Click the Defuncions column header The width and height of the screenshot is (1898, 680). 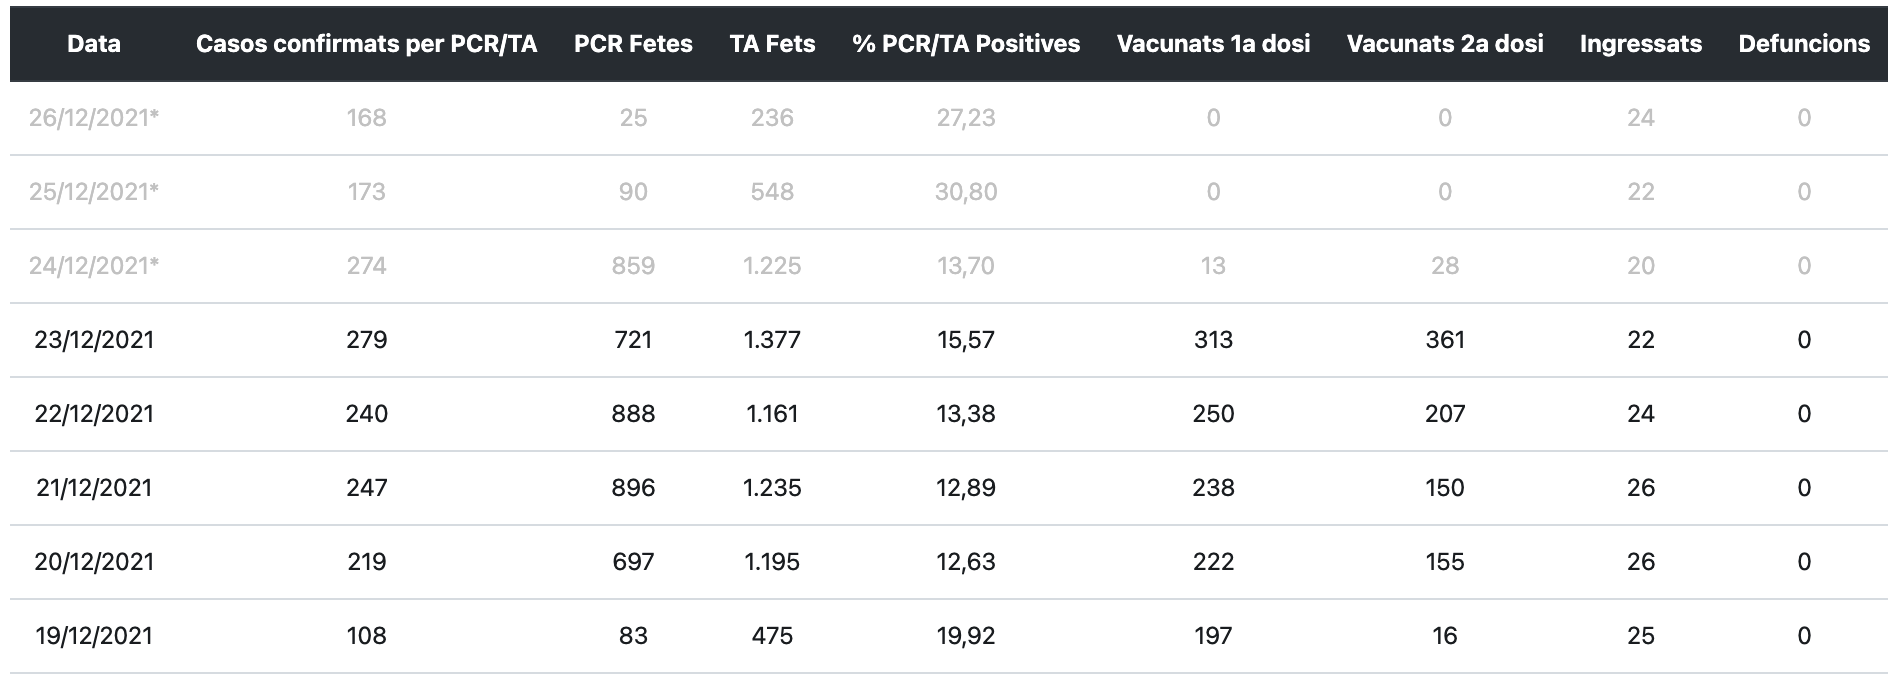pyautogui.click(x=1804, y=44)
